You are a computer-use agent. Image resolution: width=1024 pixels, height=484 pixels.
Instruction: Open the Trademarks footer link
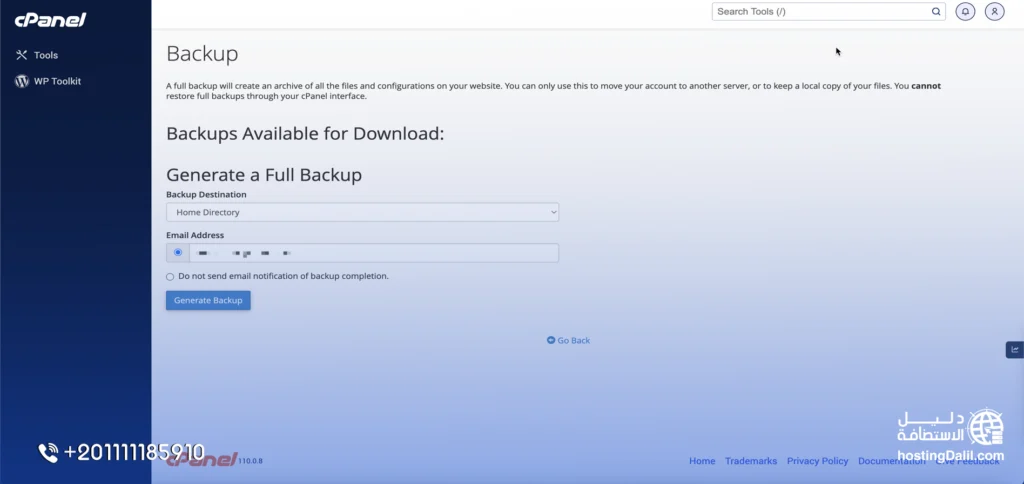tap(751, 461)
